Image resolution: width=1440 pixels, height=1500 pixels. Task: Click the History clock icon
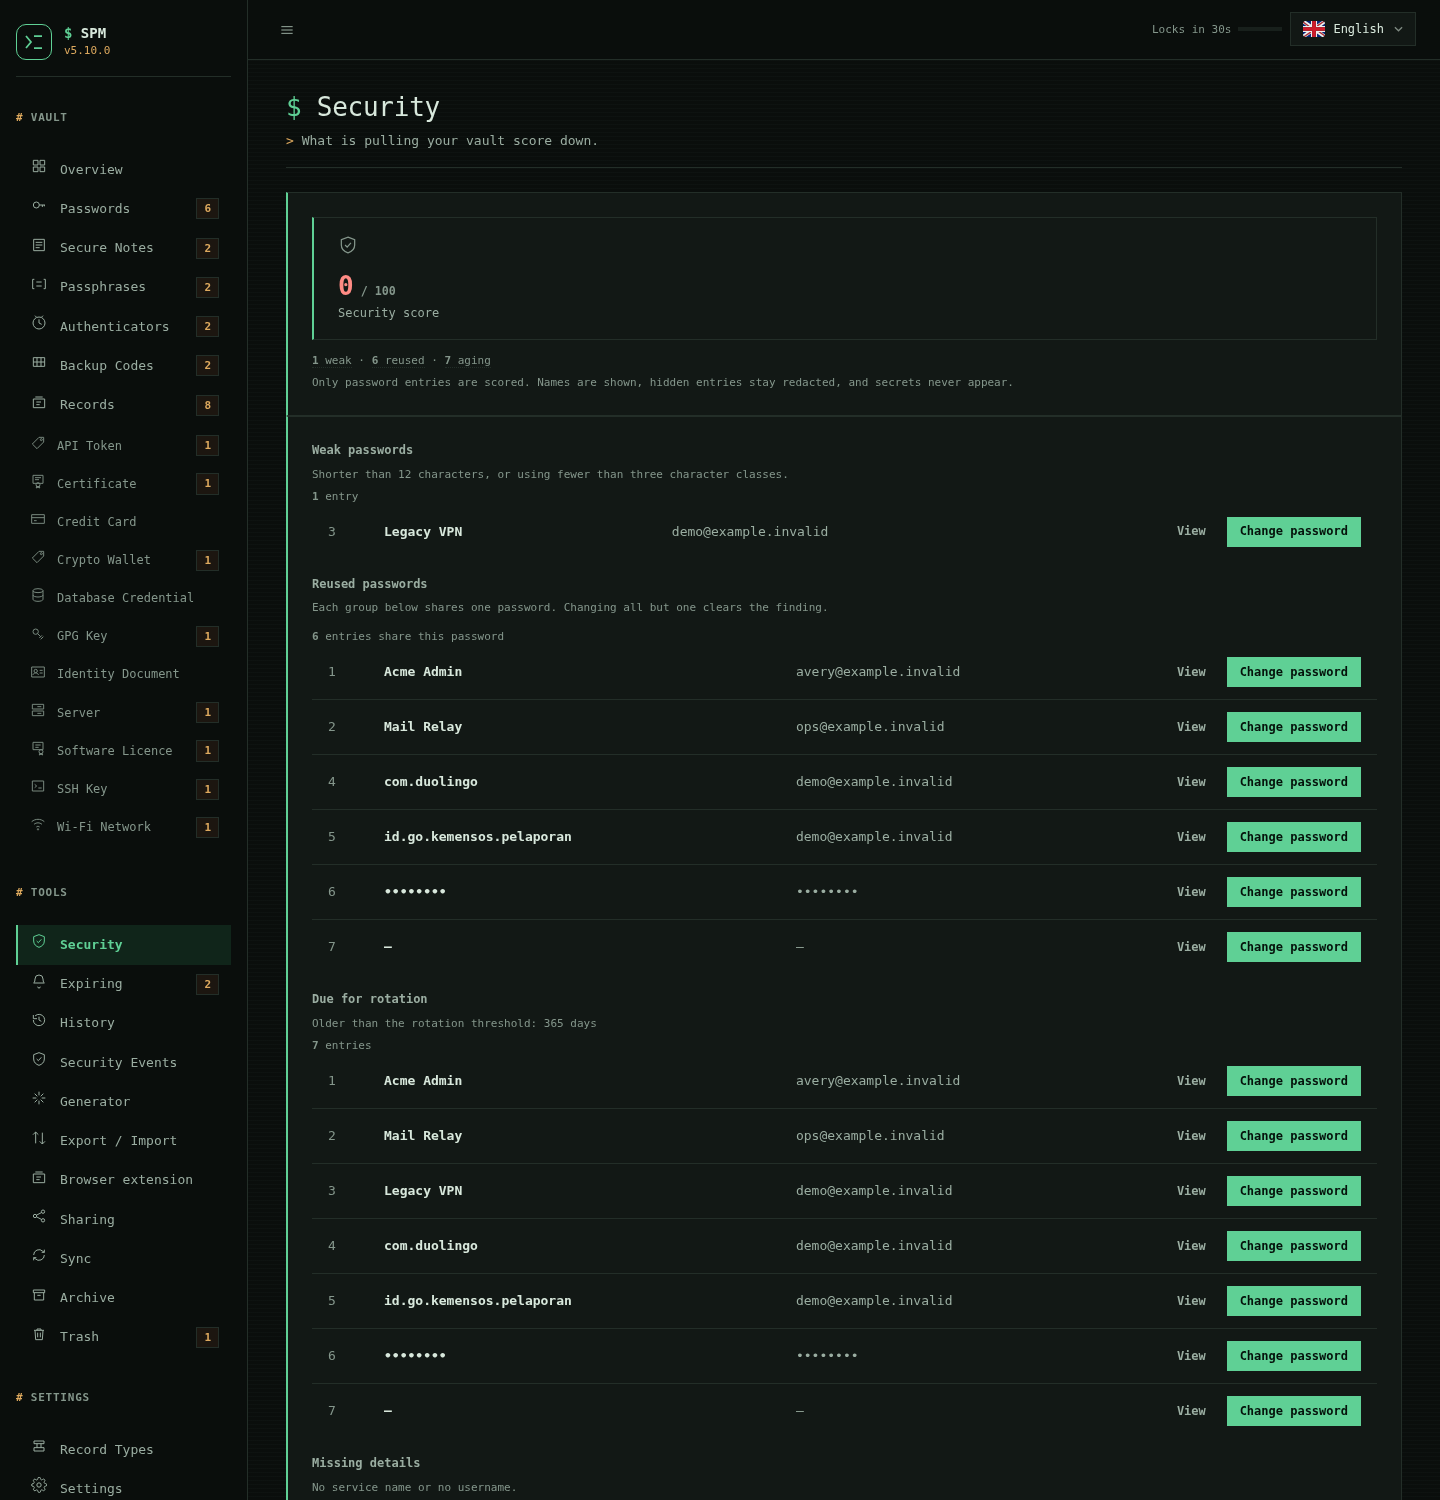point(39,1020)
